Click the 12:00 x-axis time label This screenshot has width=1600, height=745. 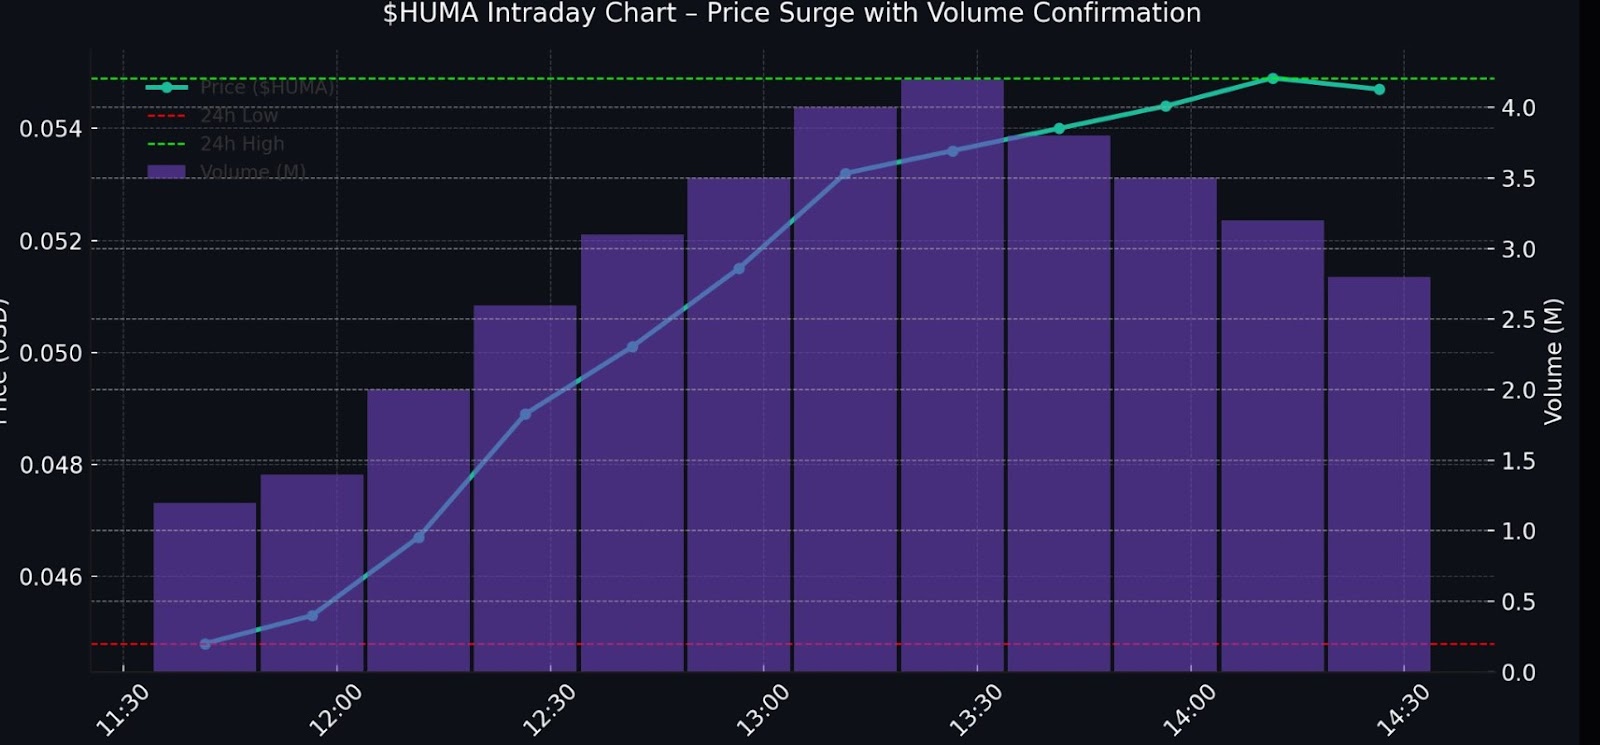[335, 709]
